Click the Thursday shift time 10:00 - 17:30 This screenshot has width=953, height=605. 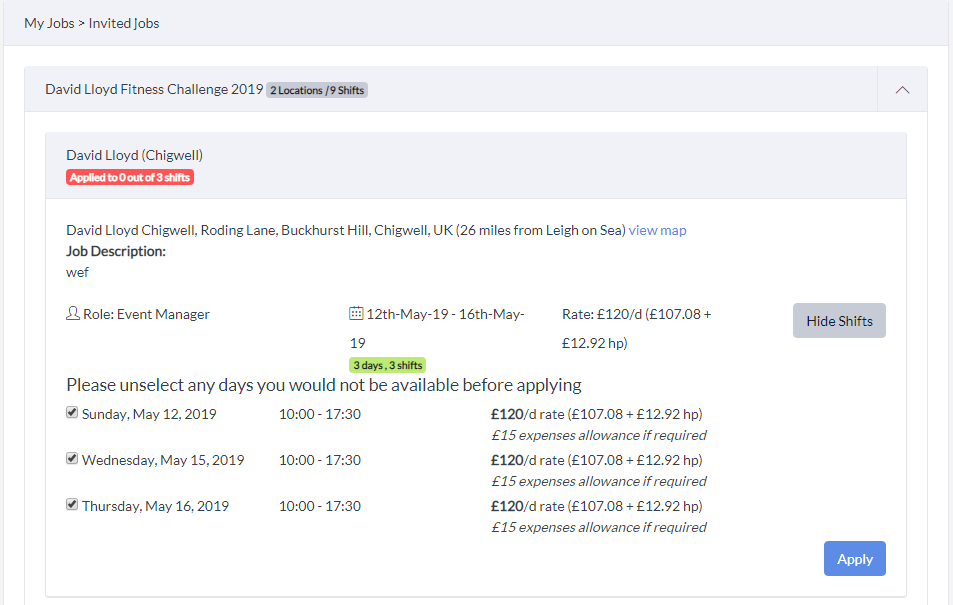(x=320, y=506)
